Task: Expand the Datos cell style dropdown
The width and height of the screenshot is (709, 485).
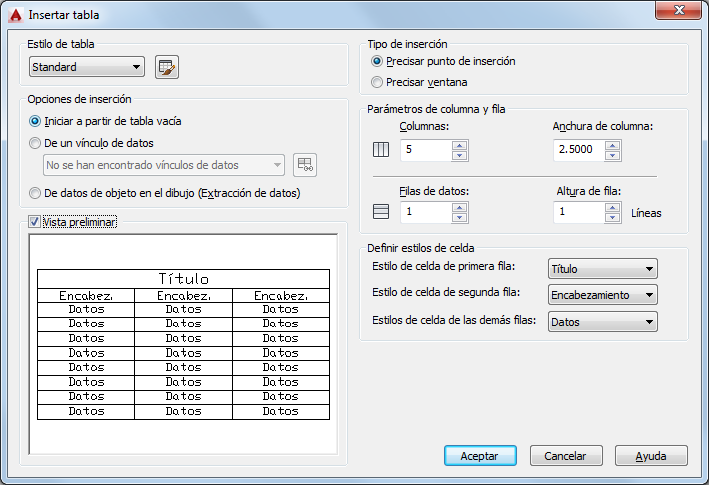Action: click(603, 322)
